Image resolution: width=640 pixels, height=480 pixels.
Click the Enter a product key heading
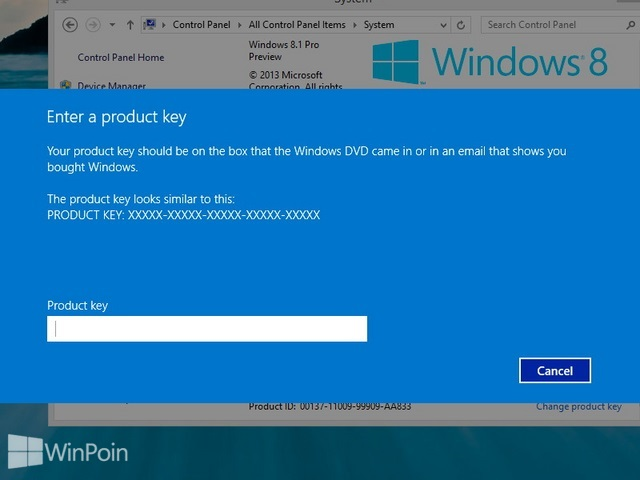point(117,117)
